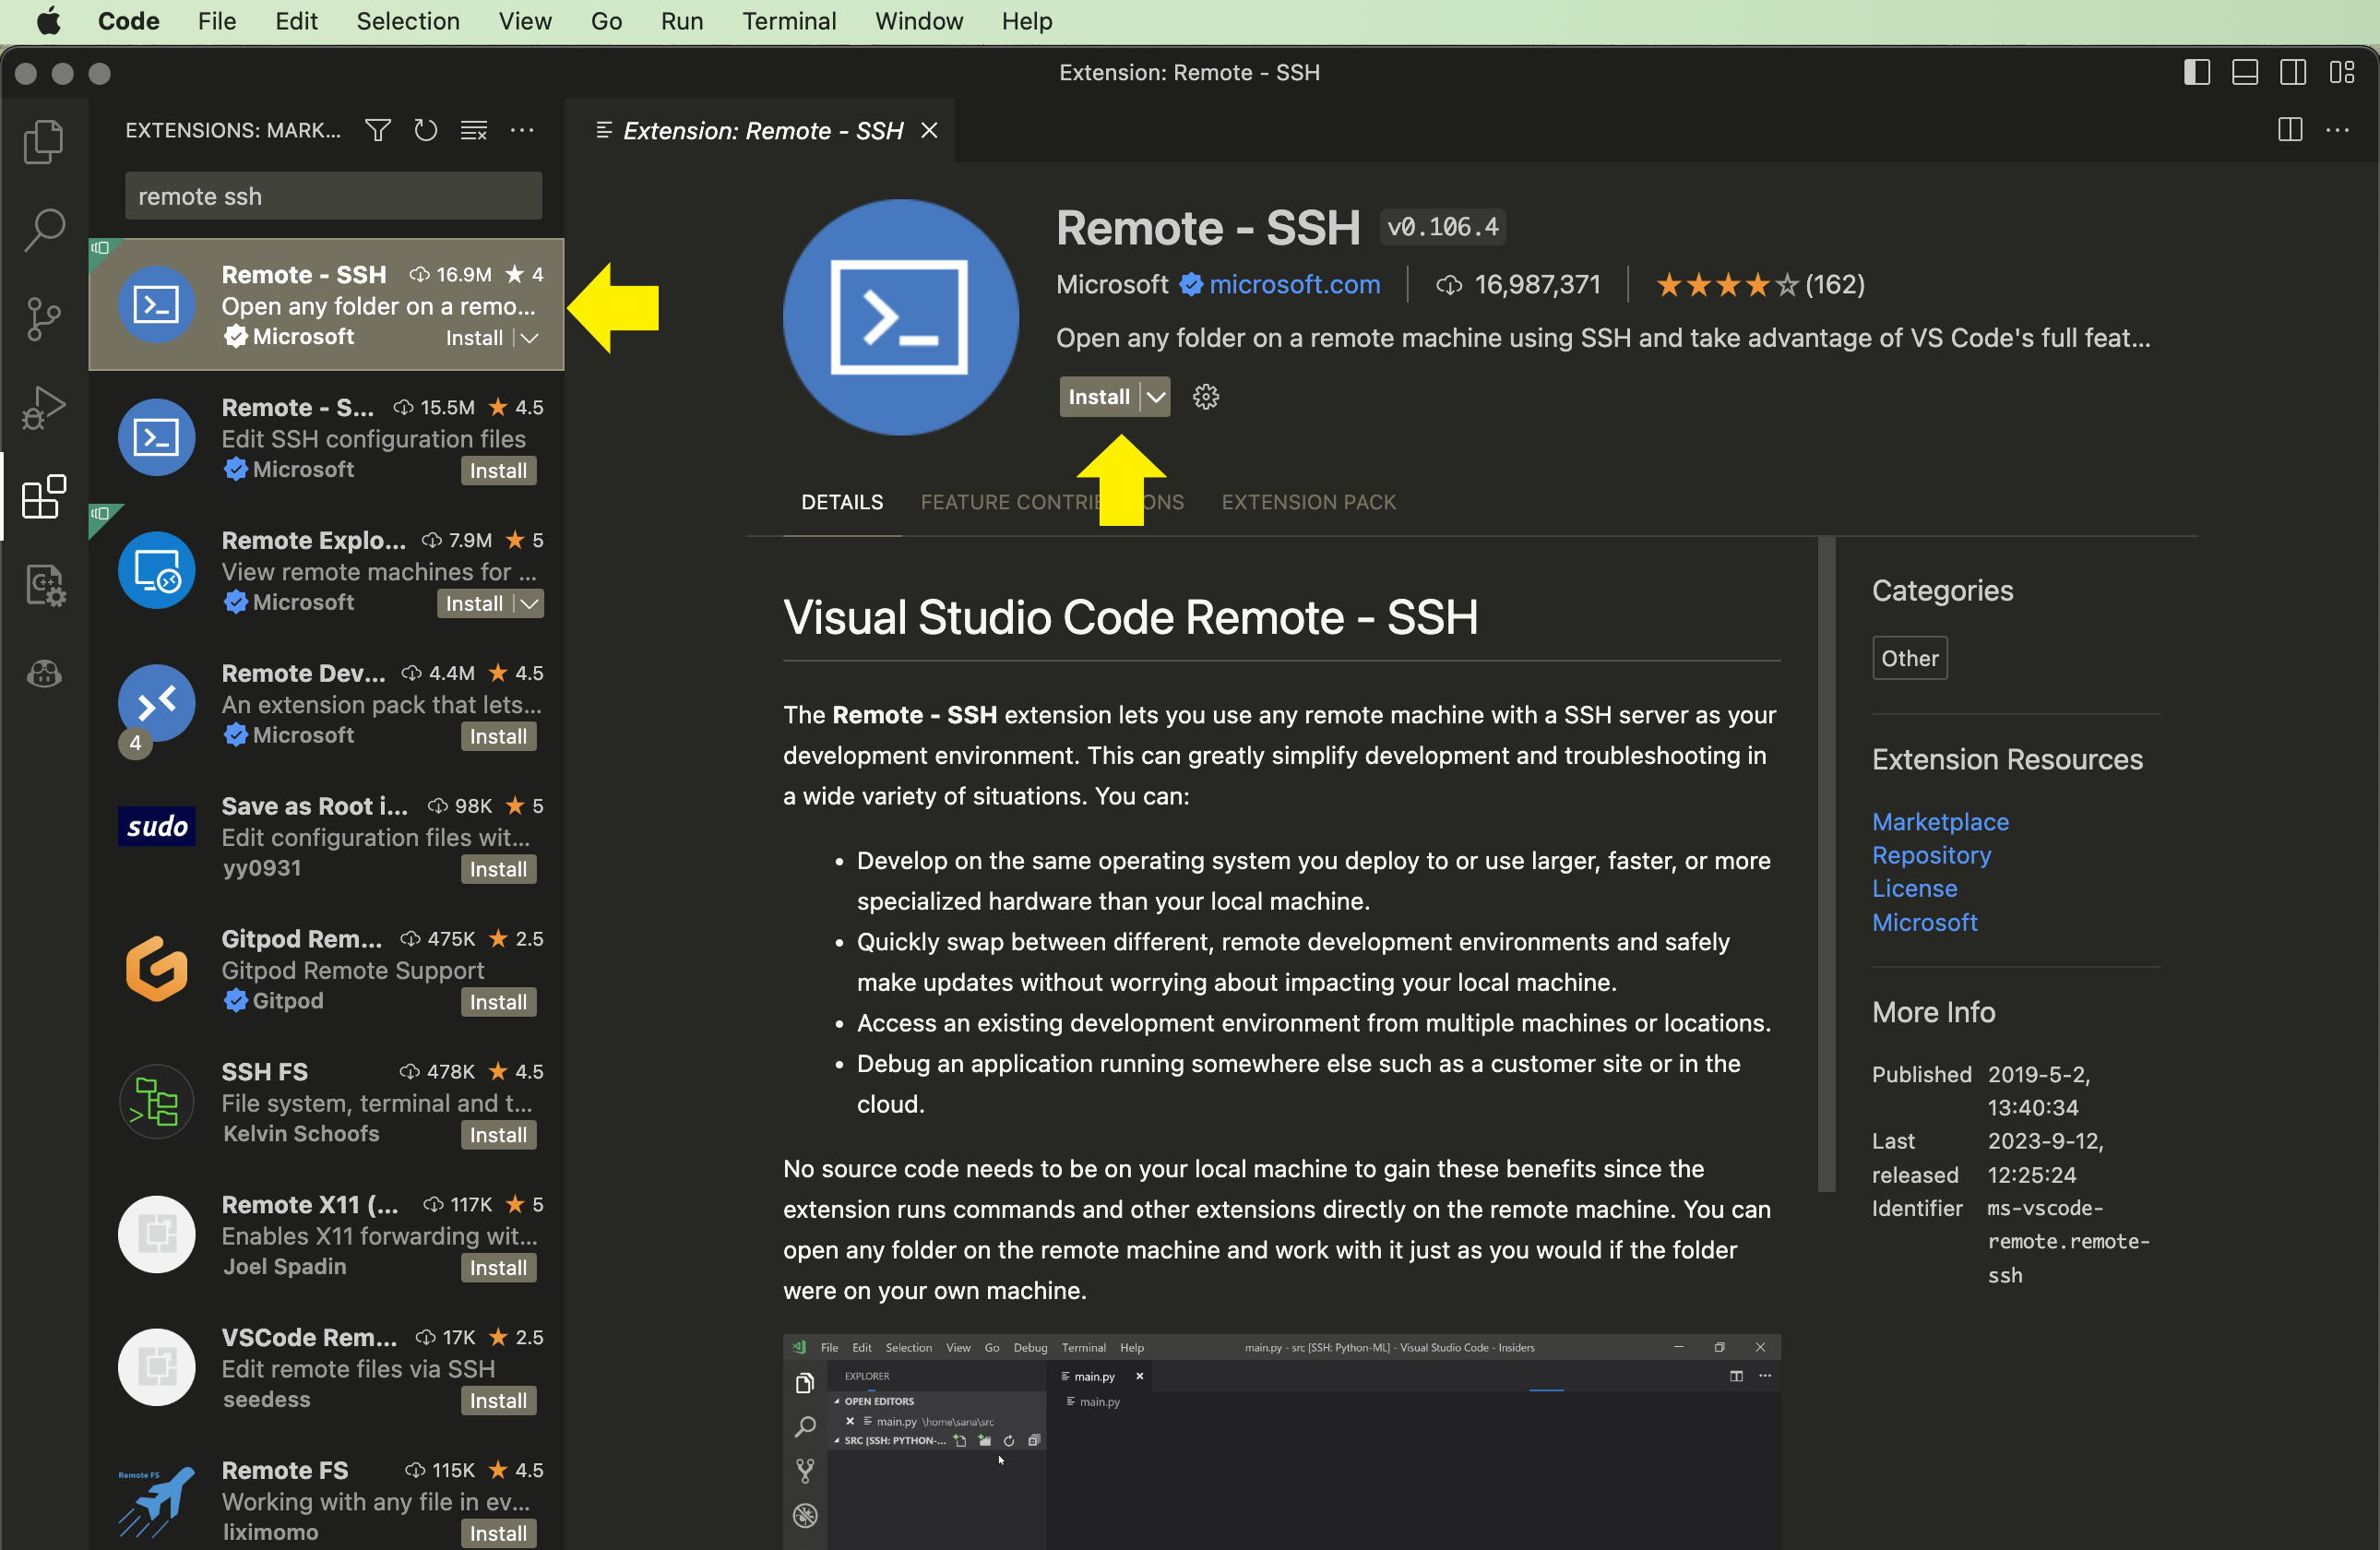Toggle secondary side bar layout icon
The image size is (2380, 1550).
[x=2293, y=73]
